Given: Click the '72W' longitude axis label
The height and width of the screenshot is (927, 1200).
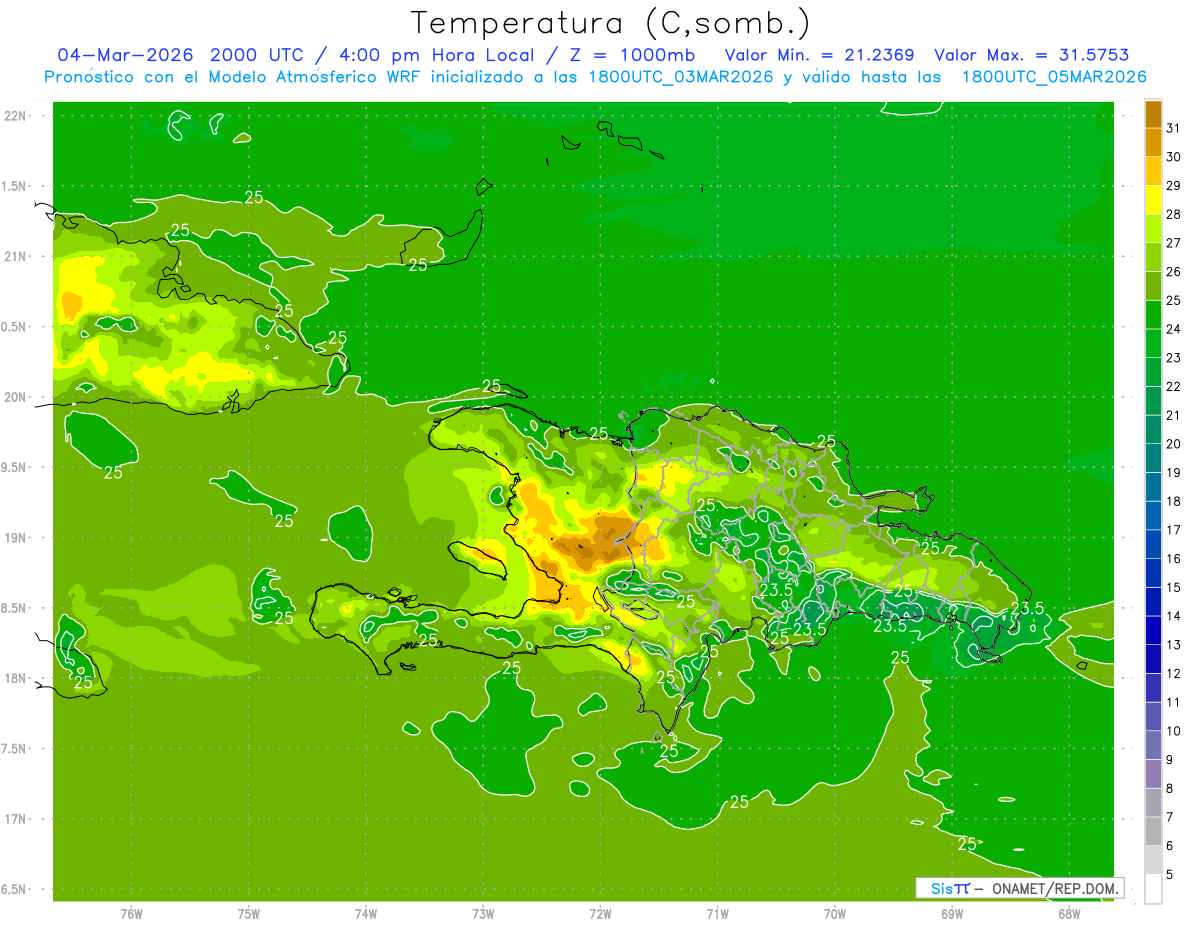Looking at the screenshot, I should coord(600,913).
